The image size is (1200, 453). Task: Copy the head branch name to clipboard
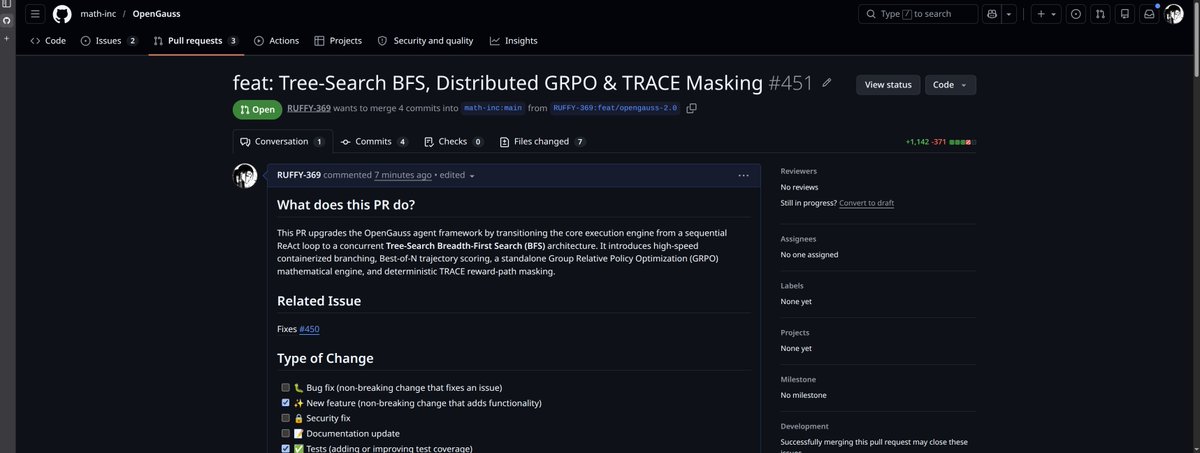pyautogui.click(x=691, y=108)
